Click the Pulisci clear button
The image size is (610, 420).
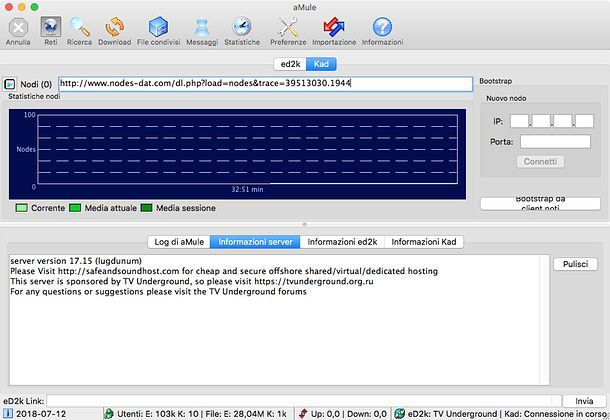pos(575,264)
